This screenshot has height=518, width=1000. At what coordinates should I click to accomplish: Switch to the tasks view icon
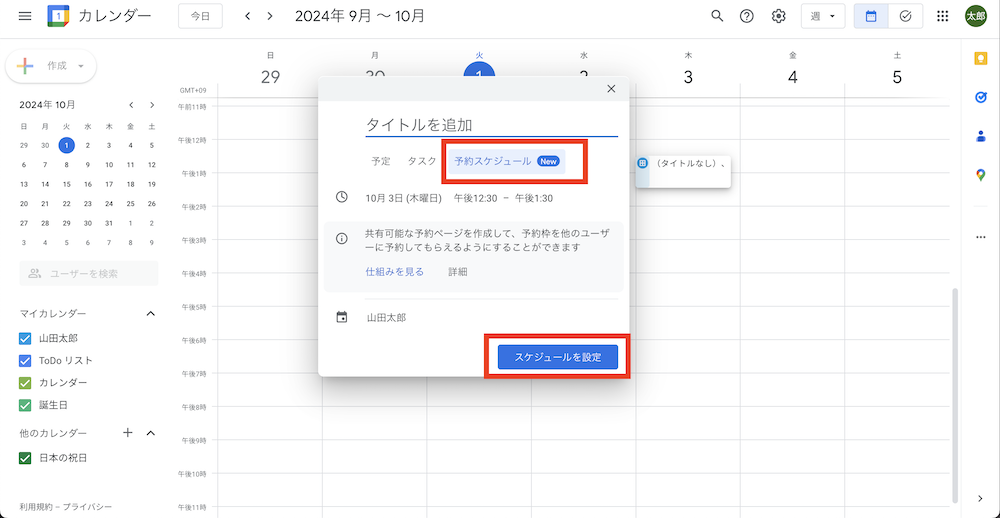905,16
